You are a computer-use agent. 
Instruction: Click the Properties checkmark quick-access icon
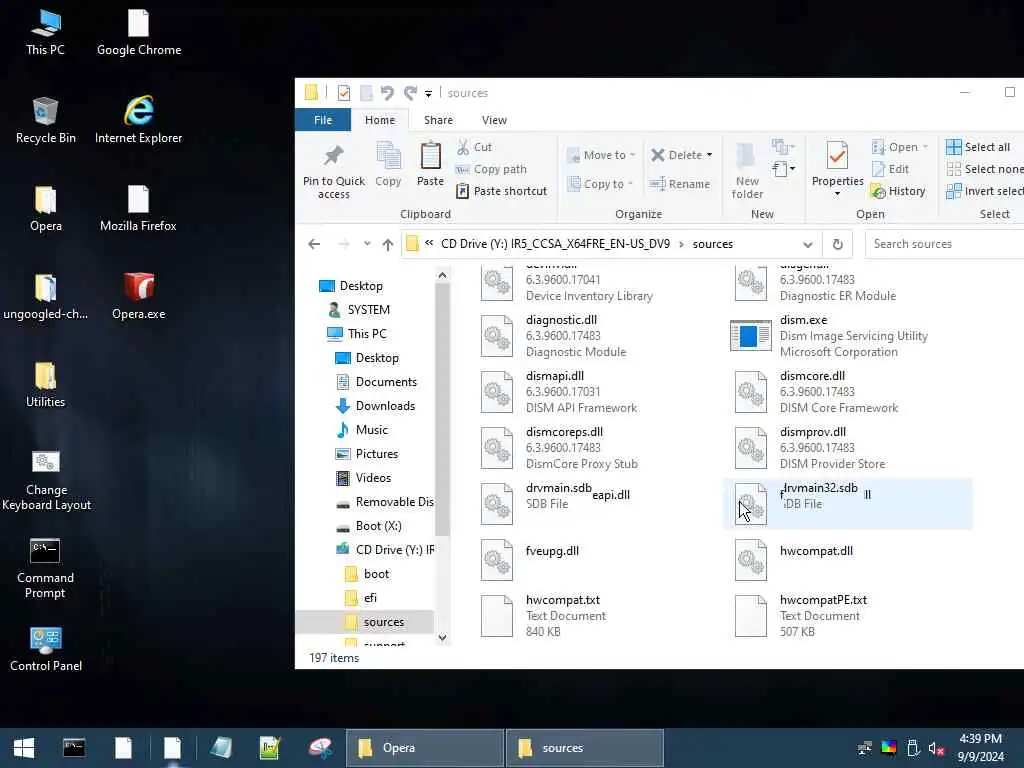click(344, 93)
